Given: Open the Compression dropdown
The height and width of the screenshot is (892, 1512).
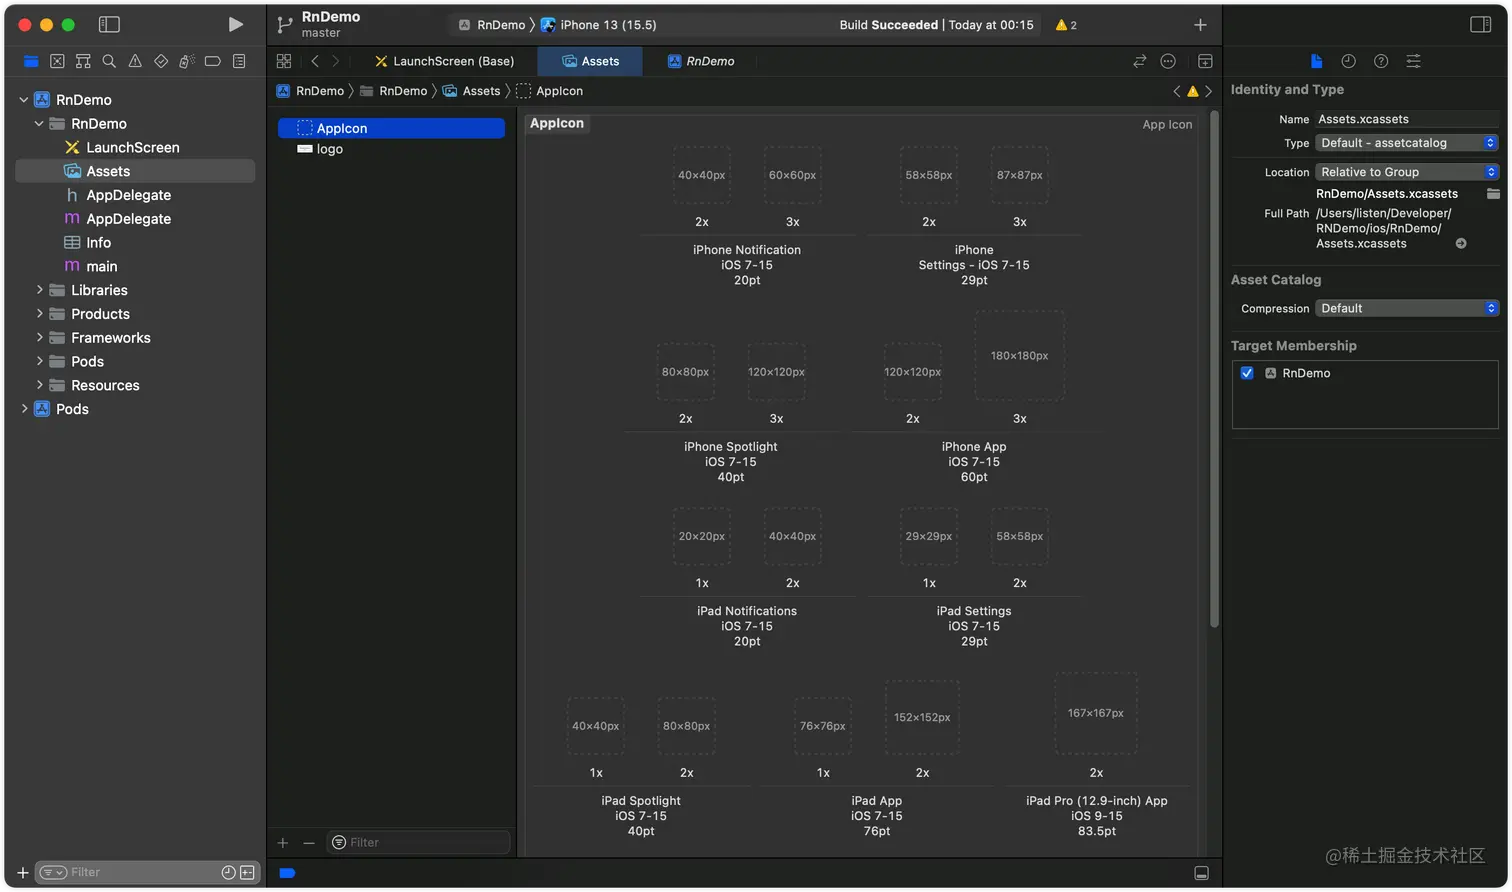Looking at the screenshot, I should (1407, 308).
